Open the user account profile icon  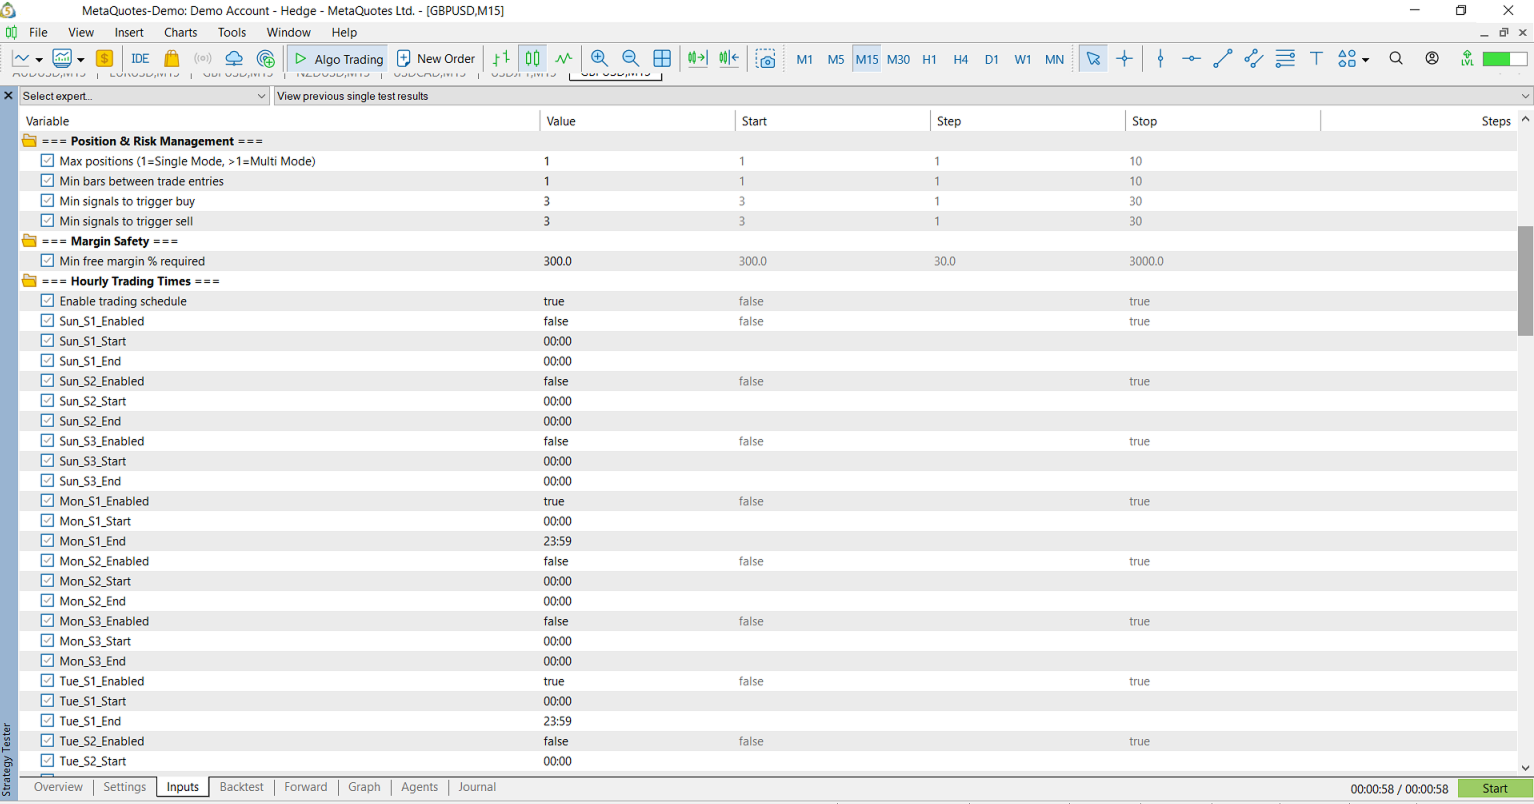point(1432,59)
